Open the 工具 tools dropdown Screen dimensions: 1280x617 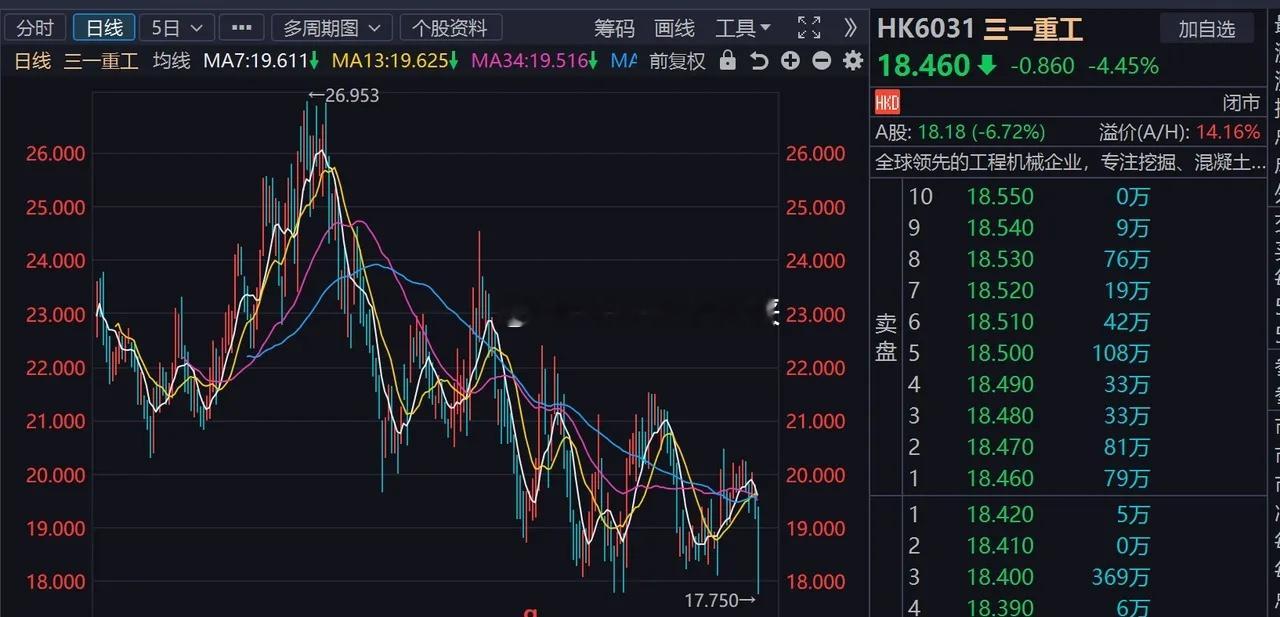743,28
